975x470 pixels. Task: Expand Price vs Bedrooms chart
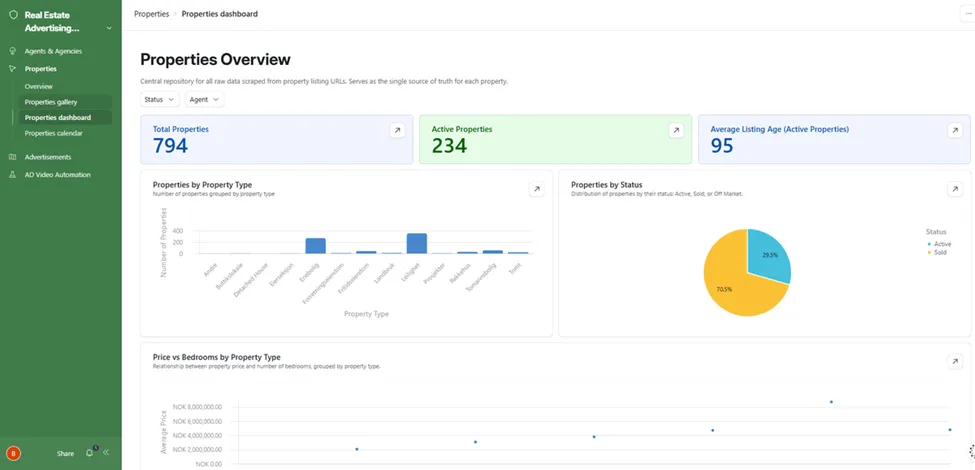coord(954,362)
